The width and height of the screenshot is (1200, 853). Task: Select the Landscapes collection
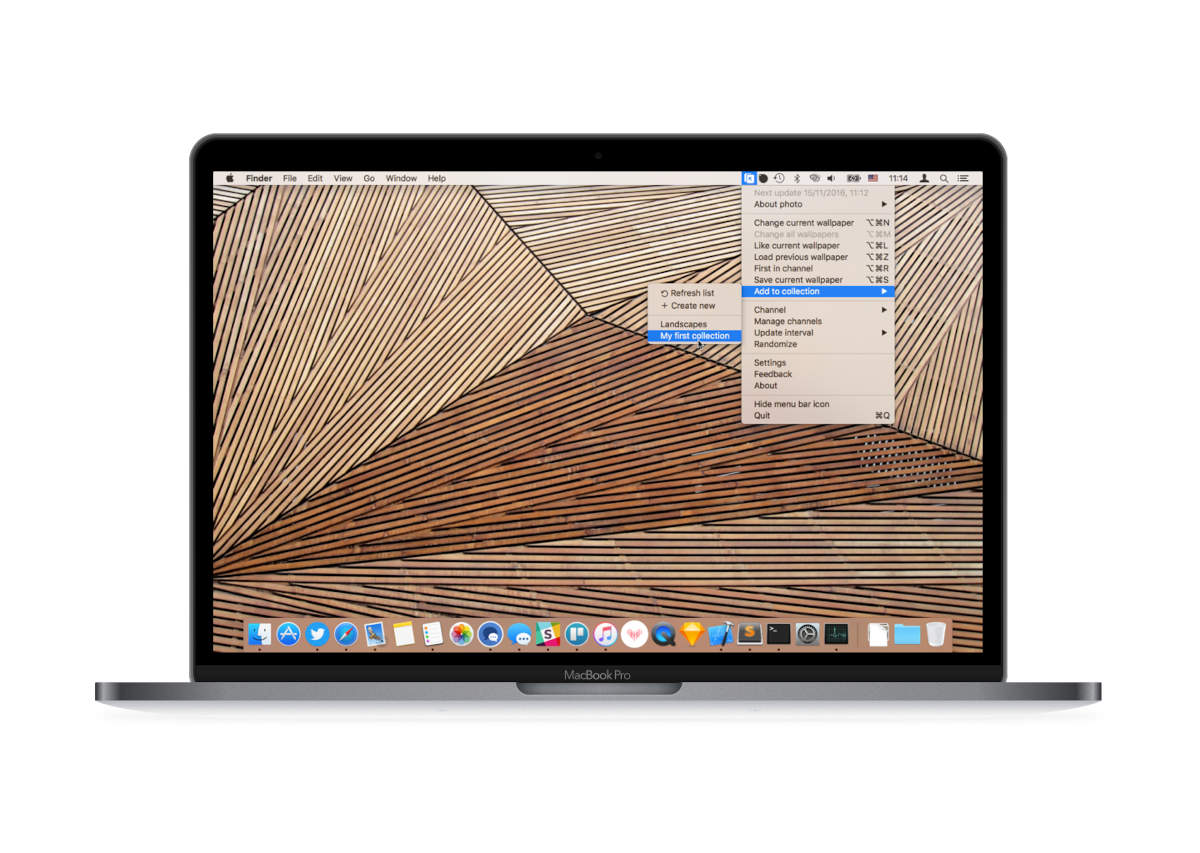coord(695,324)
